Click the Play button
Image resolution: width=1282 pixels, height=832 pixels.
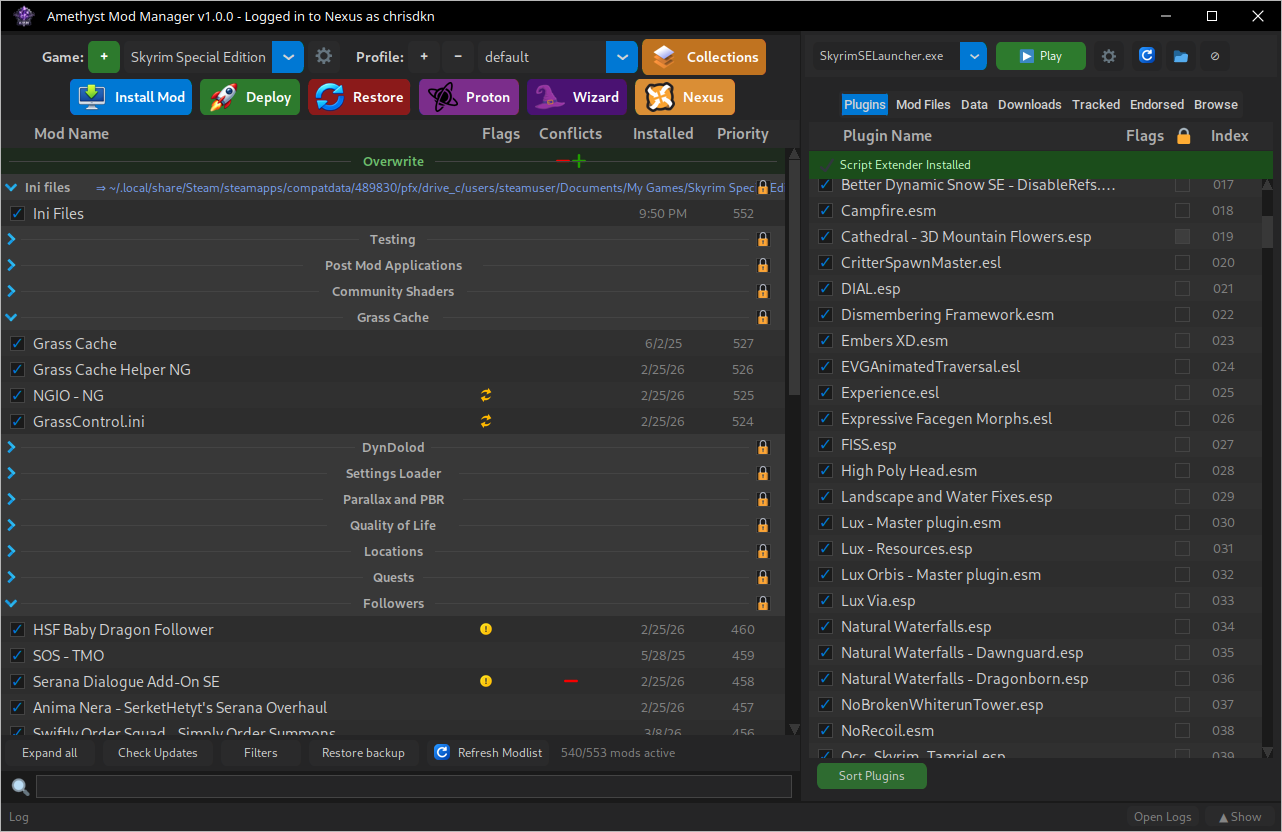1041,56
